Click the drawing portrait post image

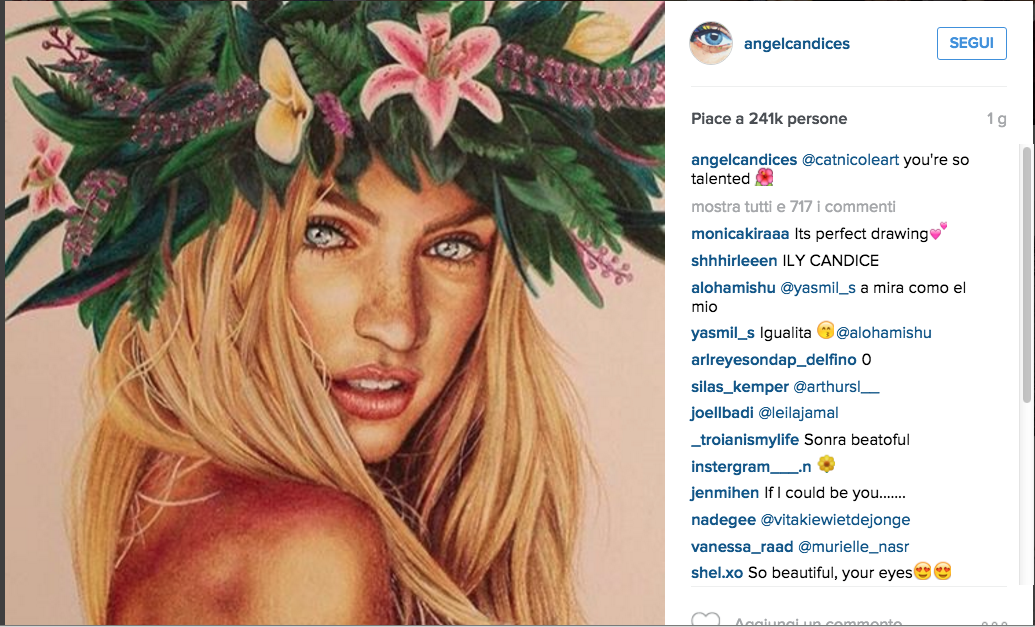click(x=333, y=313)
